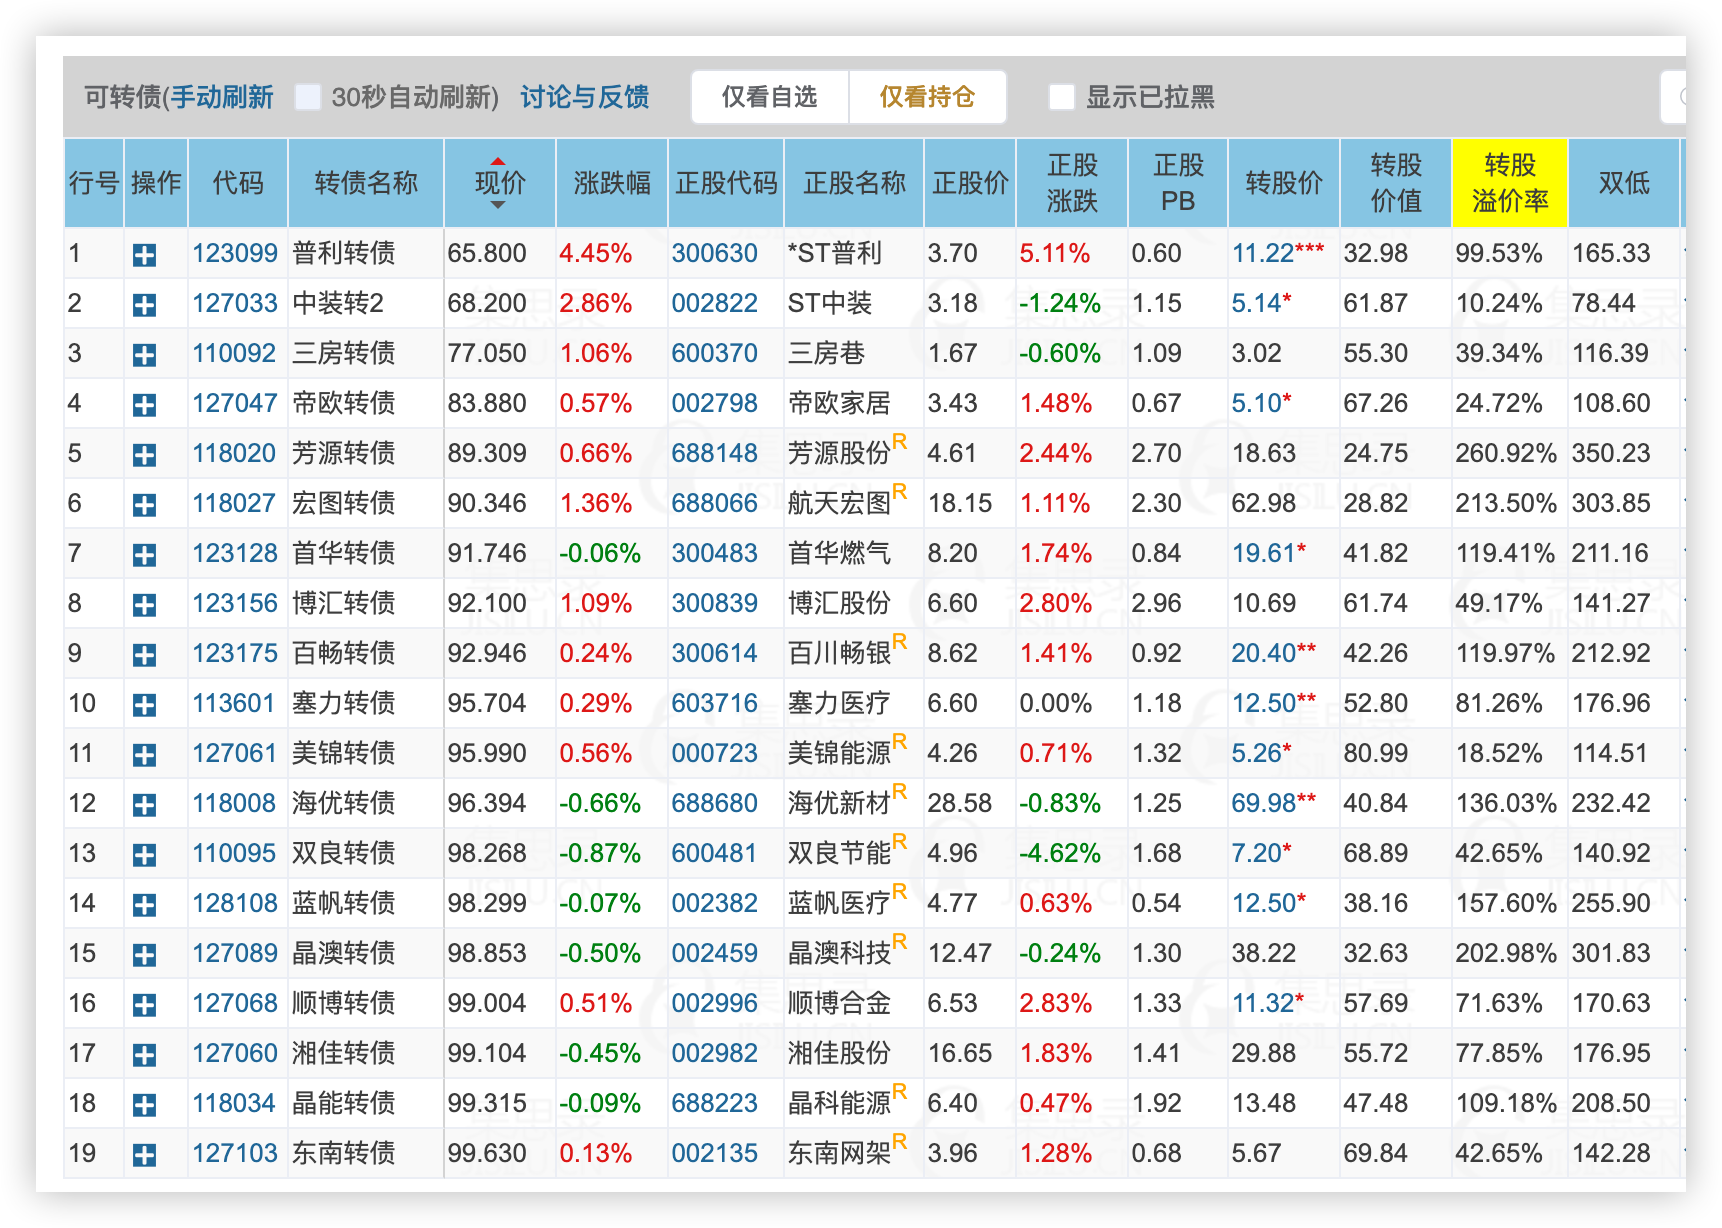Click the search field at top right
1722x1228 pixels.
click(x=1674, y=97)
